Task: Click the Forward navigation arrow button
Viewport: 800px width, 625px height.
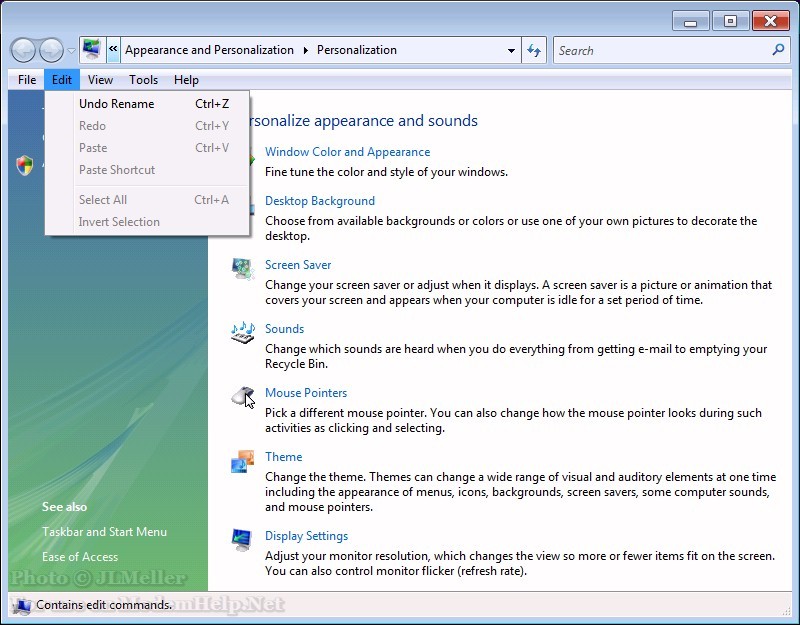Action: [x=51, y=50]
